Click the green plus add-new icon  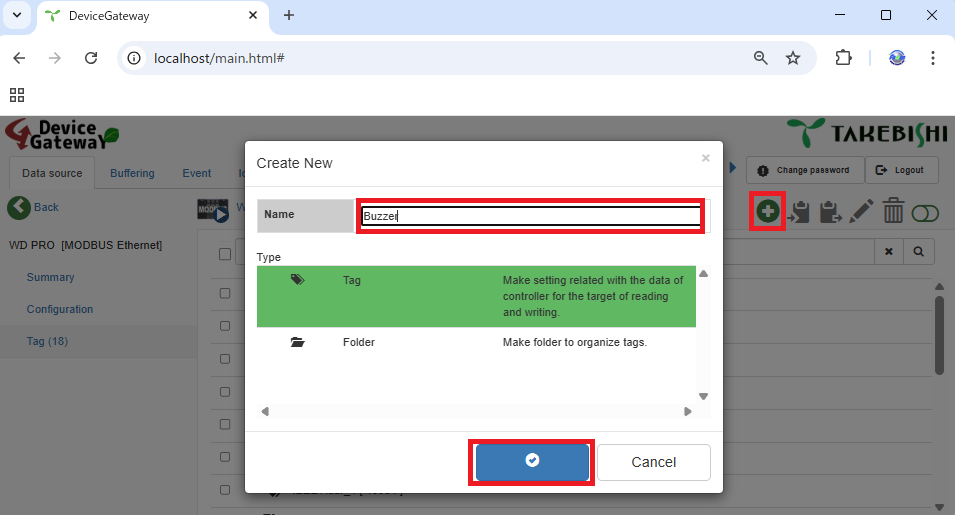click(767, 211)
